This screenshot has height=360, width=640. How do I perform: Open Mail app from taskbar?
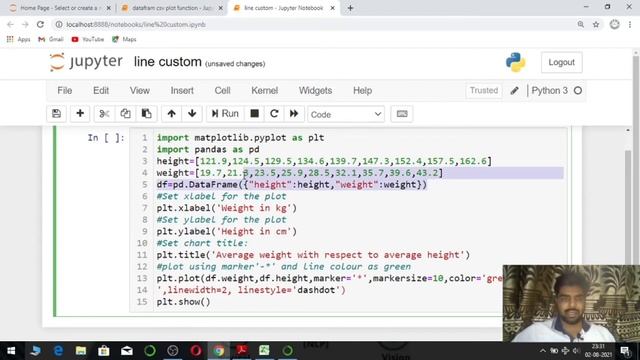pyautogui.click(x=127, y=351)
